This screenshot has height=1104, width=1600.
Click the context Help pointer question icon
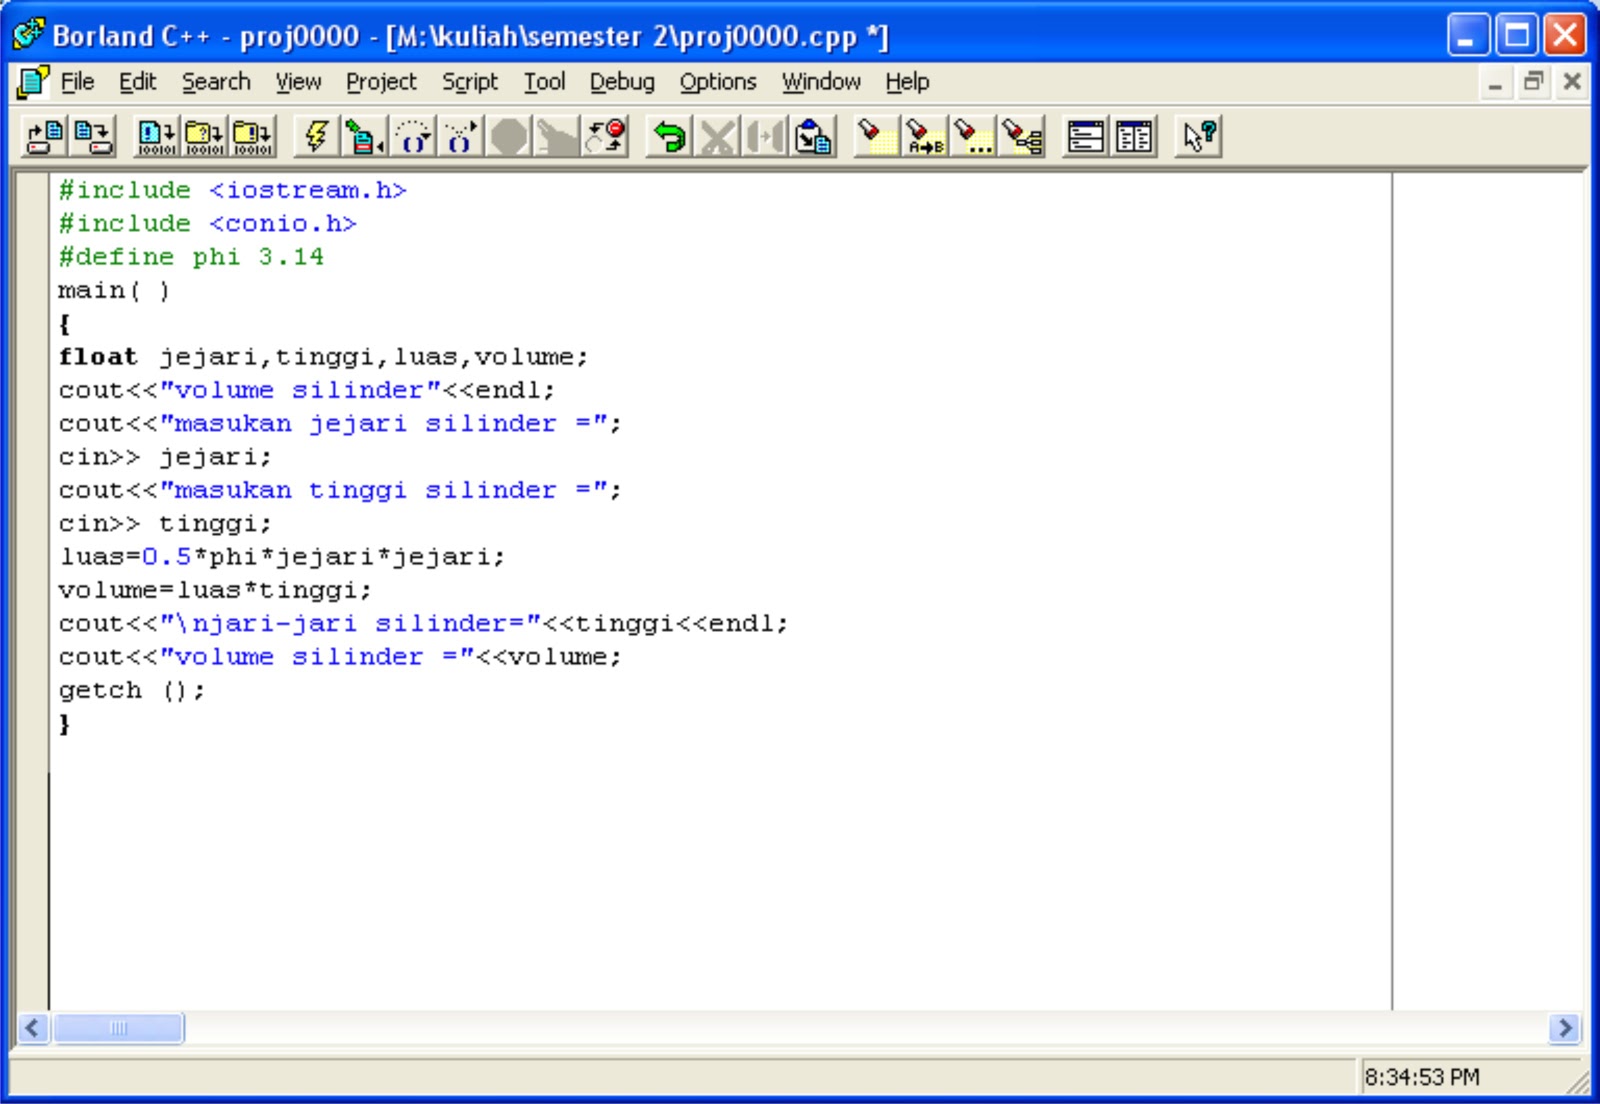pos(1198,136)
